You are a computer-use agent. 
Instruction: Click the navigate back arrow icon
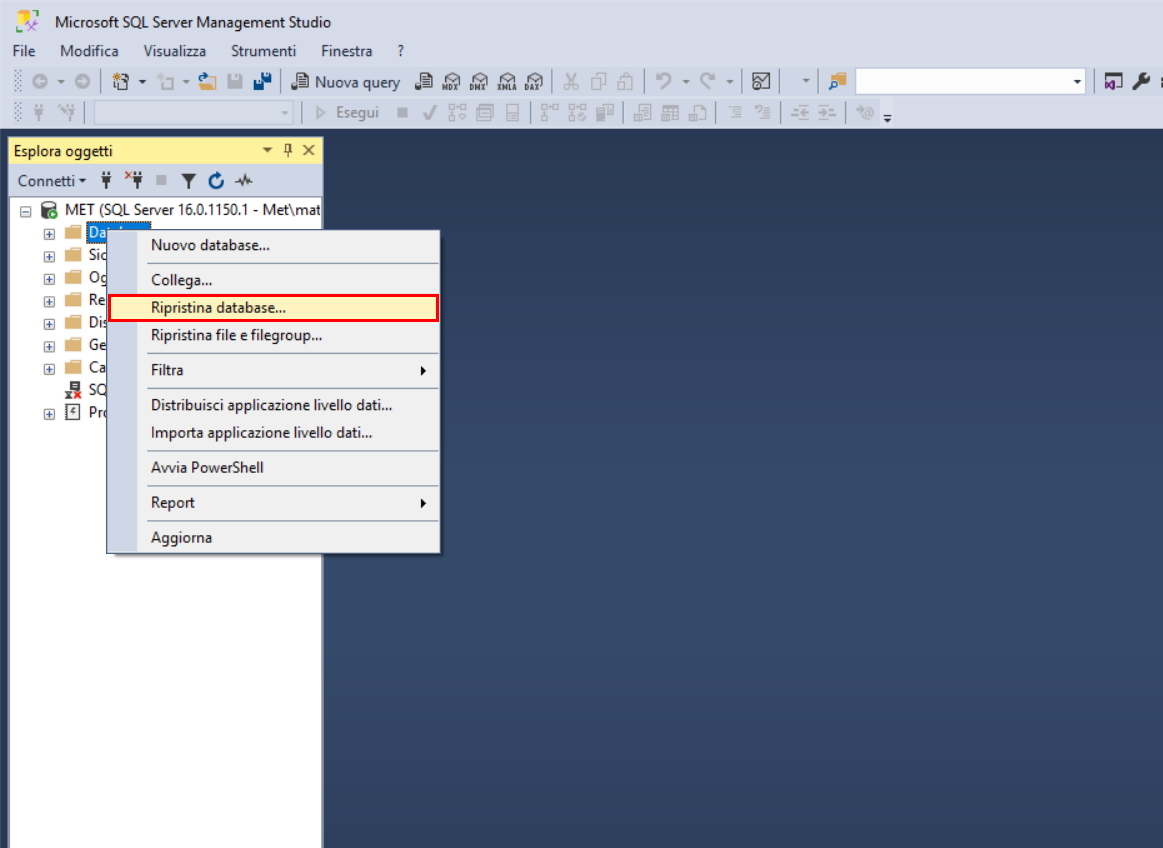(x=40, y=82)
